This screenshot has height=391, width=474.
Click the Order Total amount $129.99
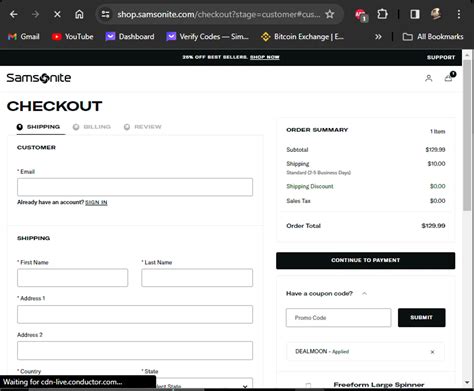[433, 226]
